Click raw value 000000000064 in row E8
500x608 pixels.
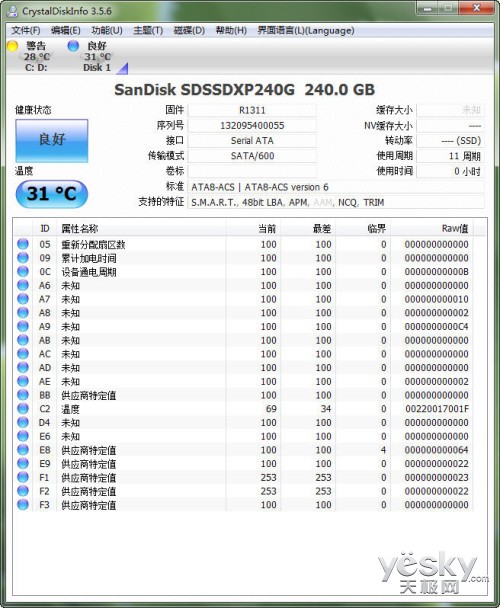437,450
